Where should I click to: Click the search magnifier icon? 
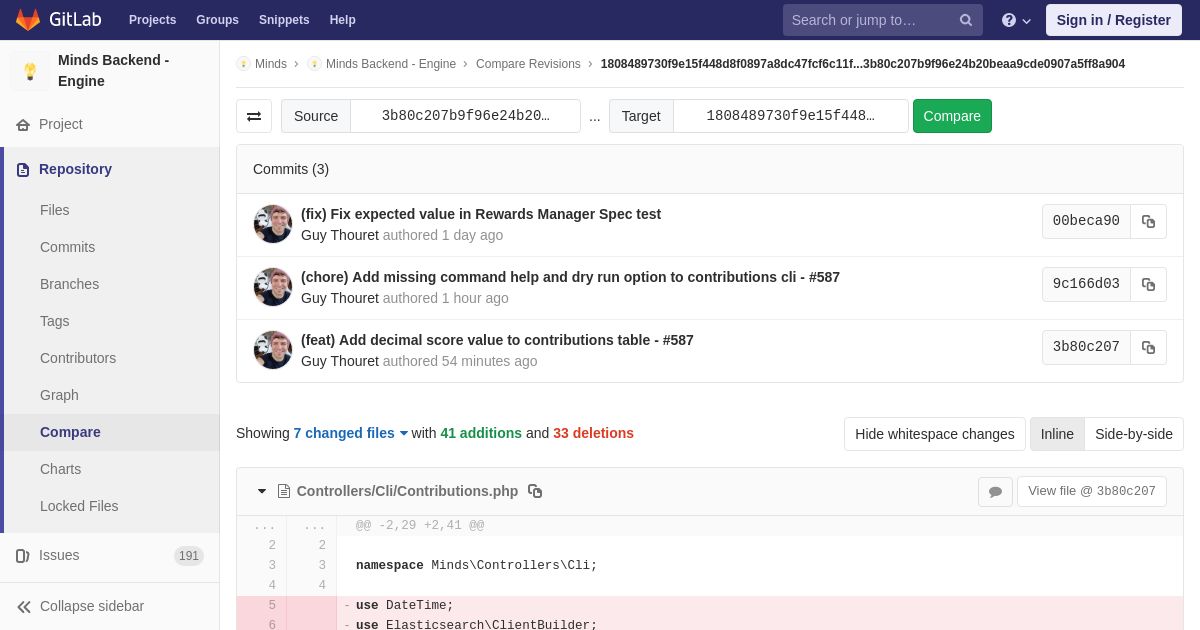pos(965,20)
